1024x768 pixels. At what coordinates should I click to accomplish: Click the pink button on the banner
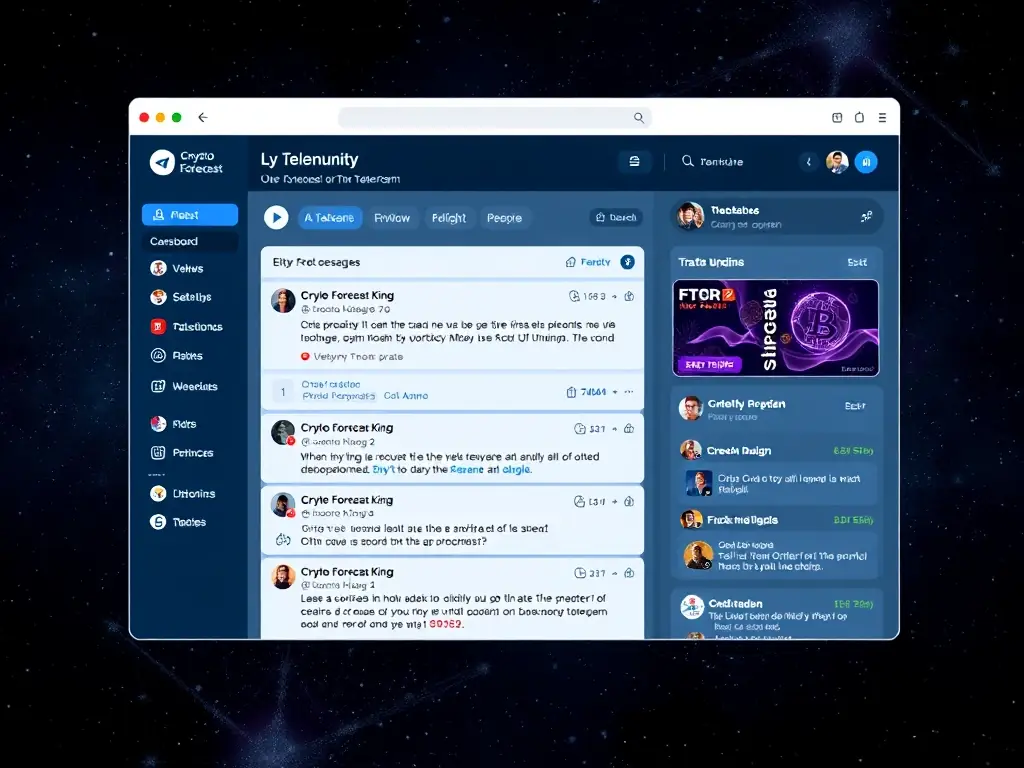[710, 364]
